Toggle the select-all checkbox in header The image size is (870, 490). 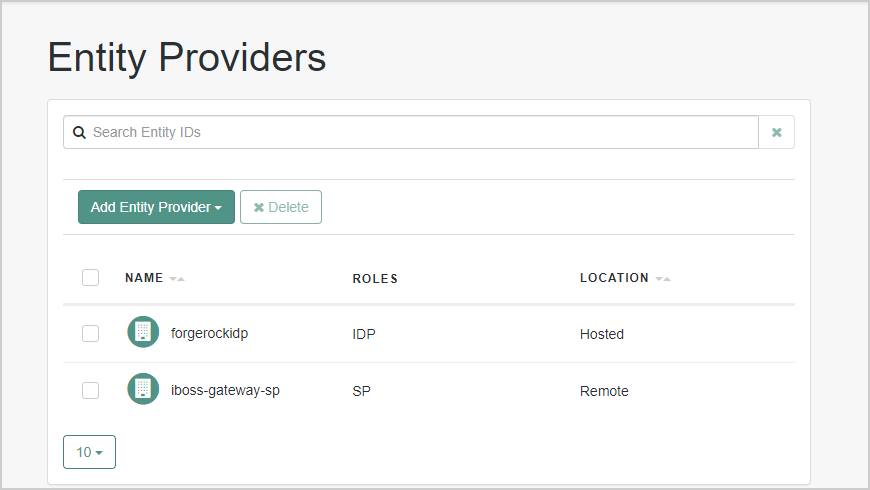click(x=90, y=277)
